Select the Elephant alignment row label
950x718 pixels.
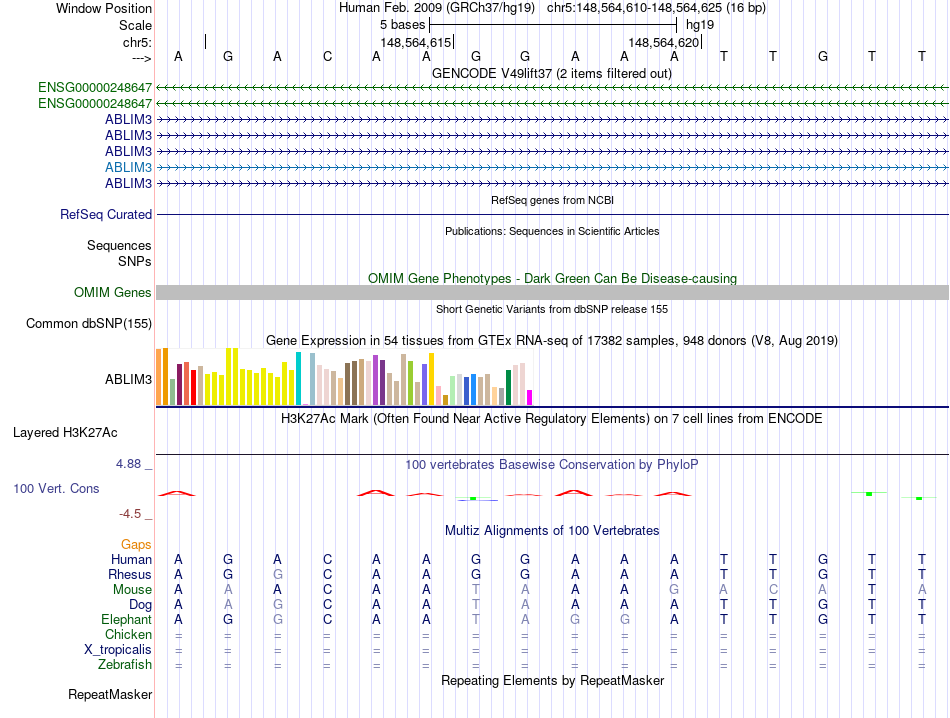coord(126,619)
